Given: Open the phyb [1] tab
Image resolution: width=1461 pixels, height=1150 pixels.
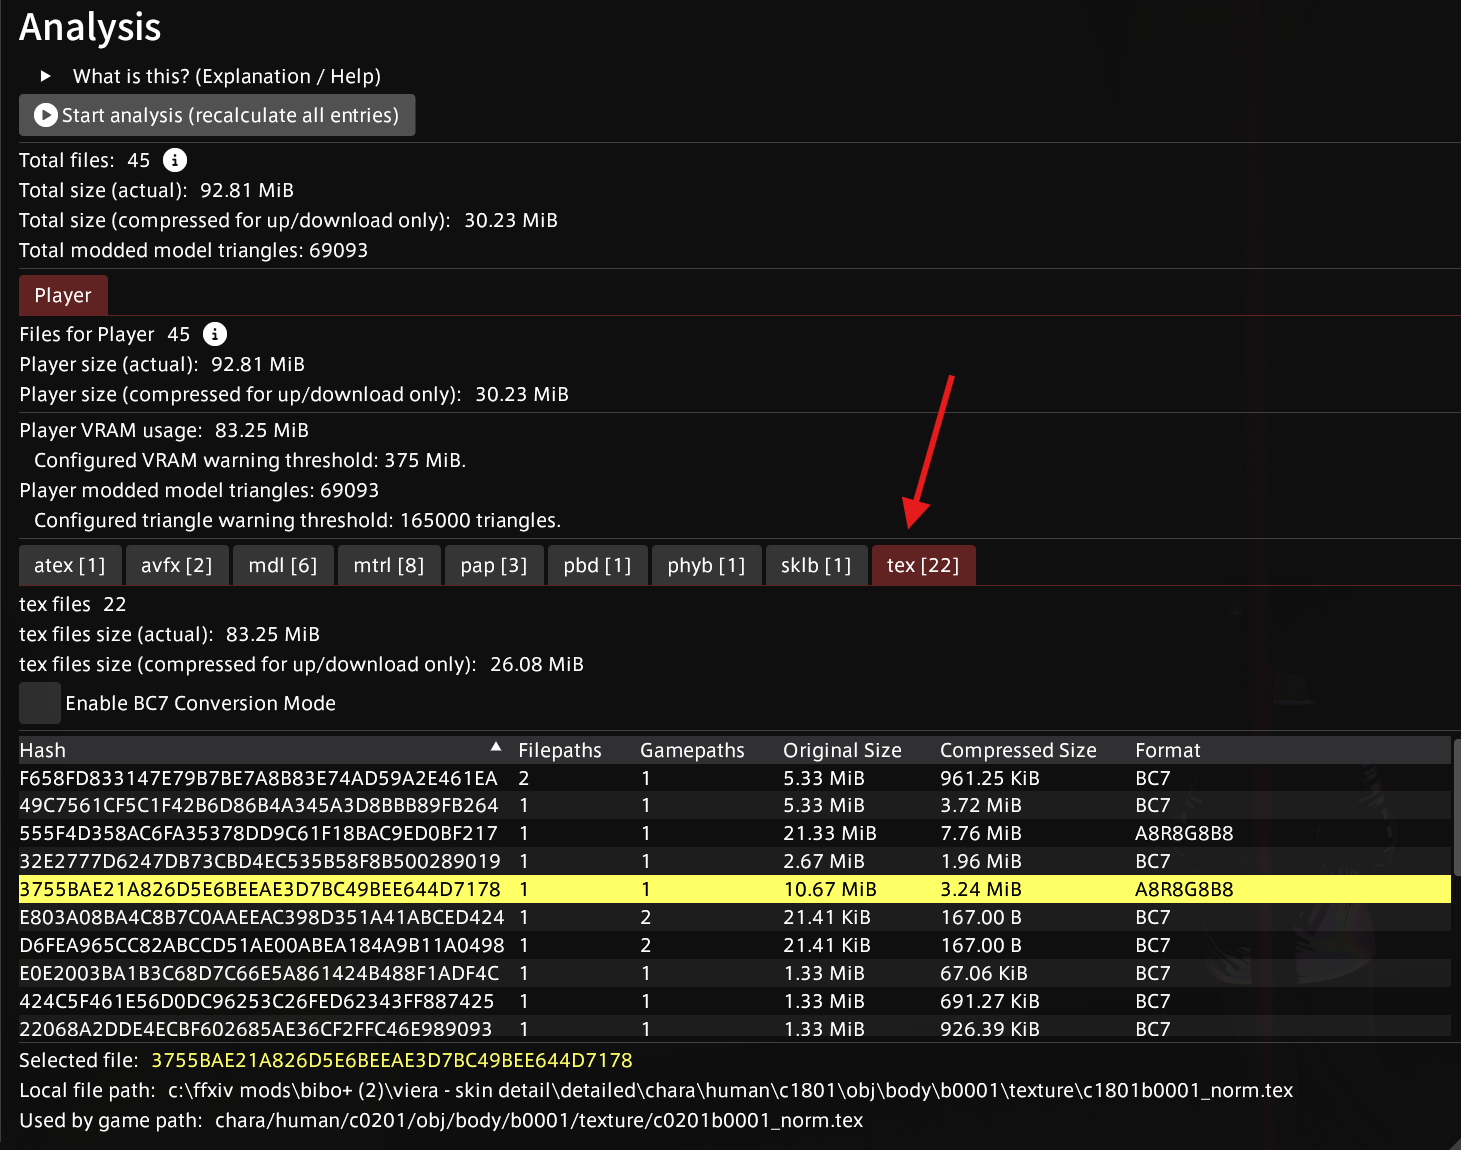Looking at the screenshot, I should tap(705, 565).
